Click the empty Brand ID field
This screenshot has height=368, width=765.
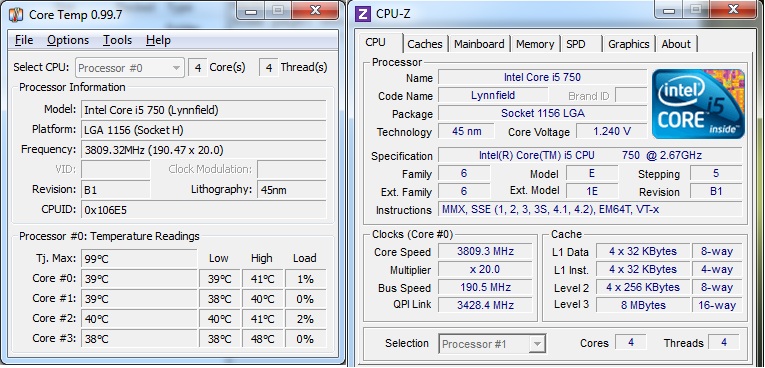tap(631, 95)
